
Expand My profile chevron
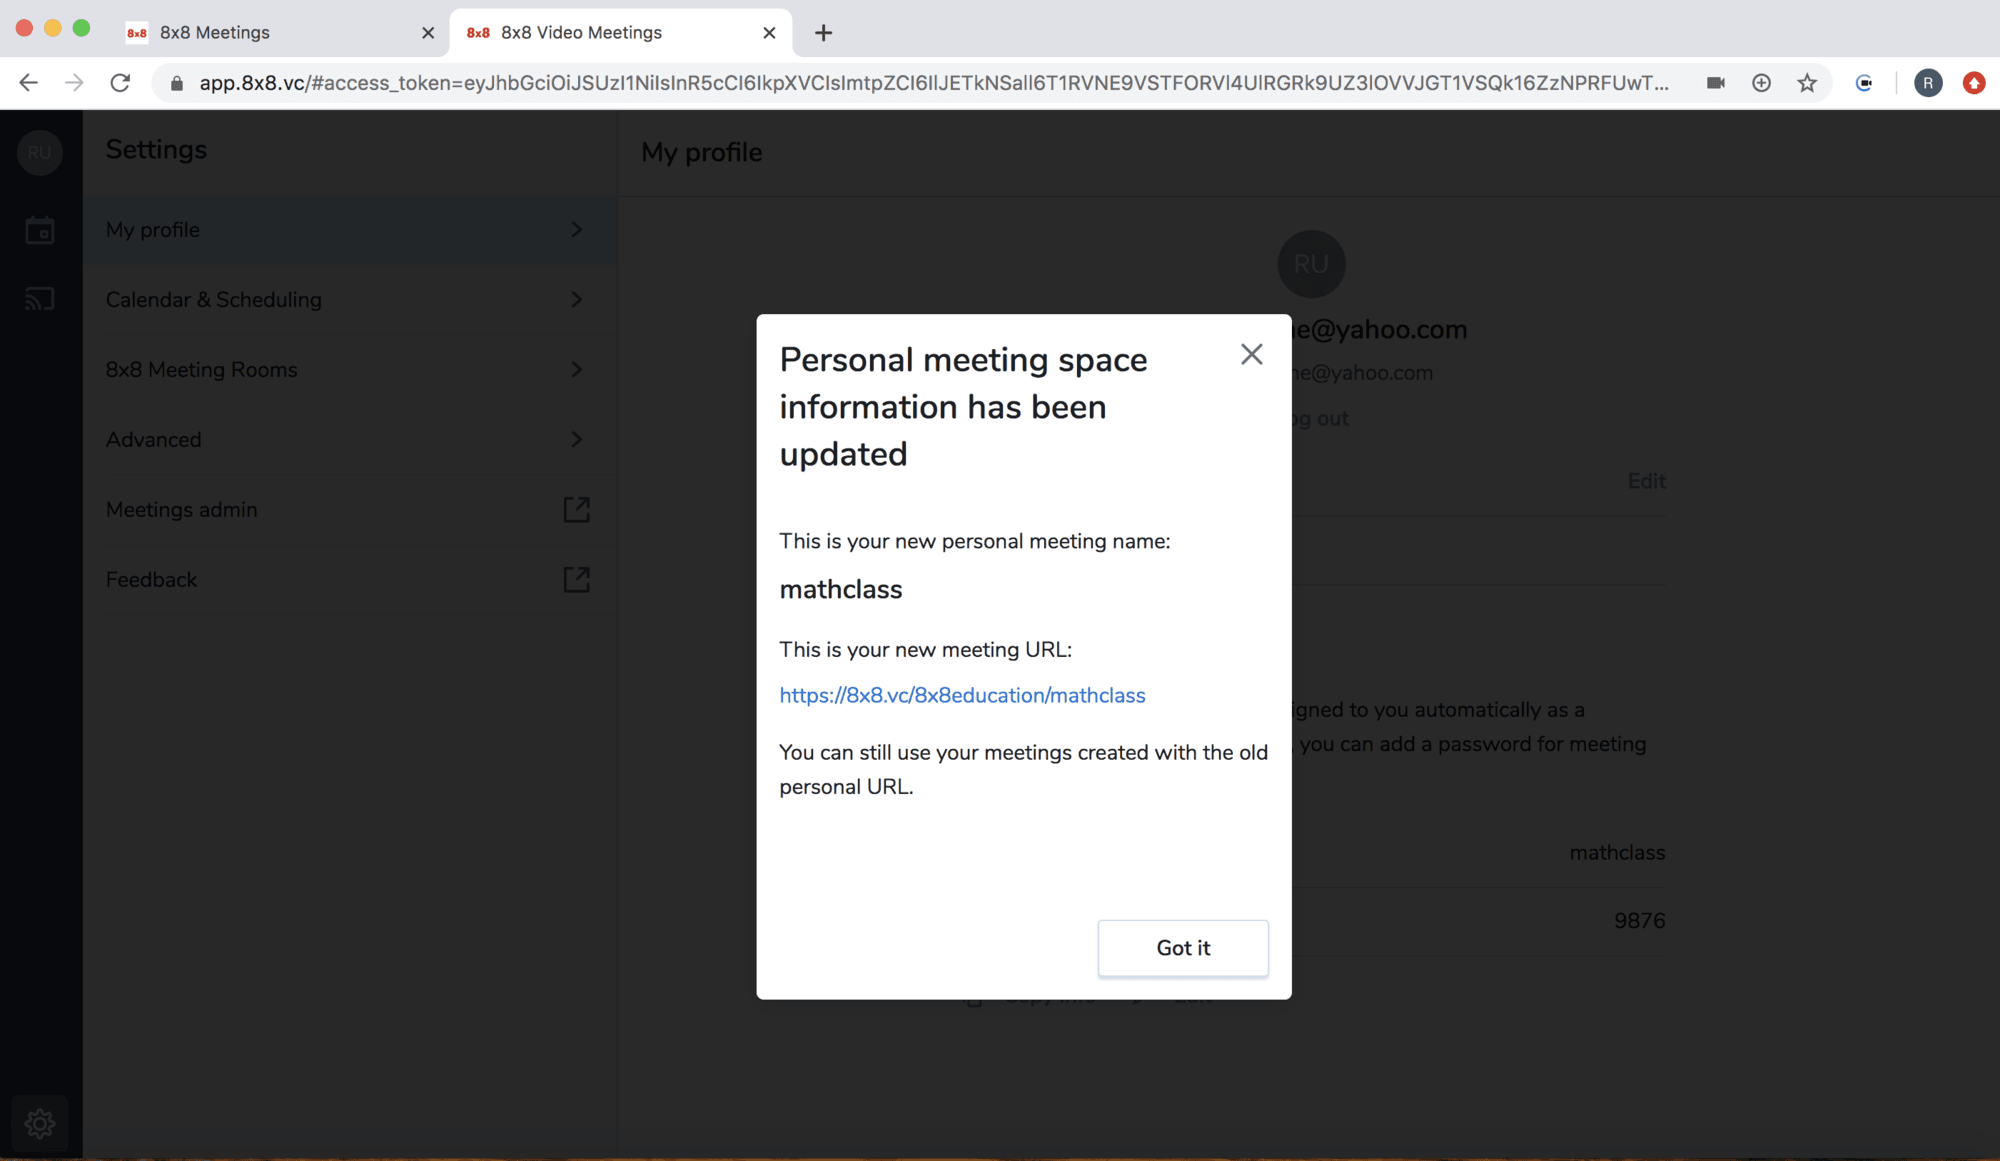(x=576, y=230)
